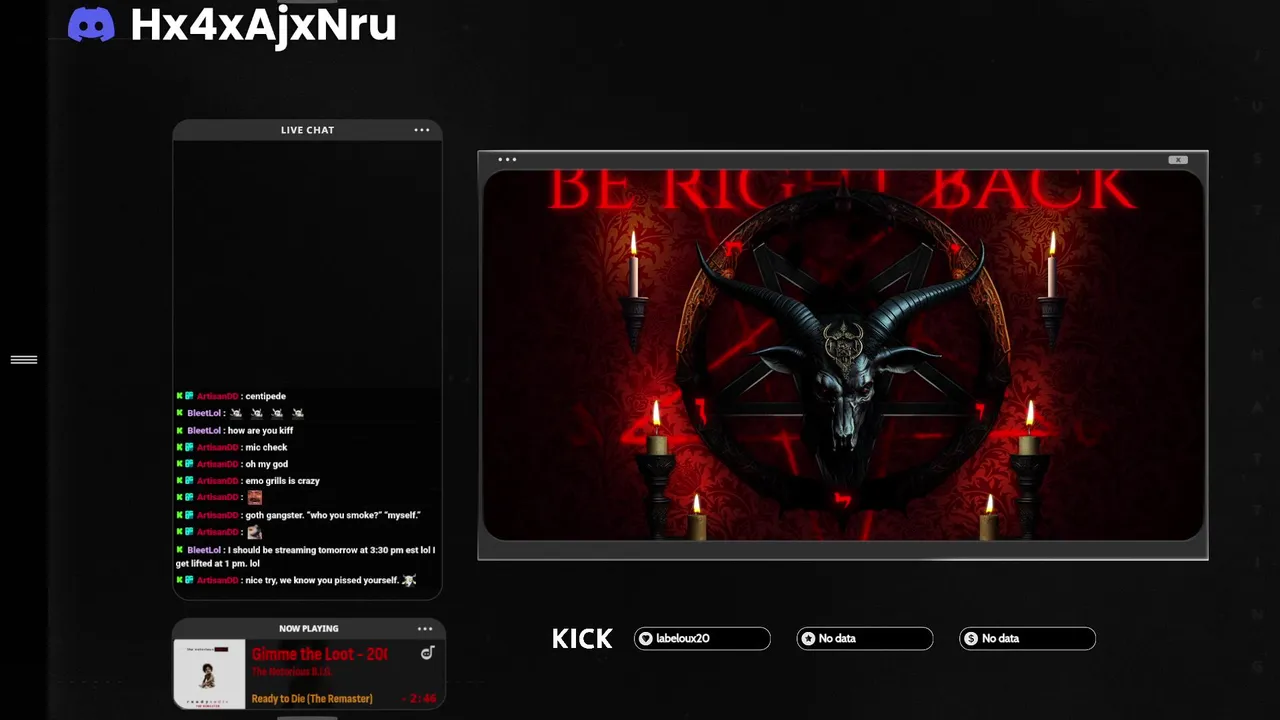1280x720 pixels.
Task: Click the skull emote after pissed yourself
Action: pos(409,581)
